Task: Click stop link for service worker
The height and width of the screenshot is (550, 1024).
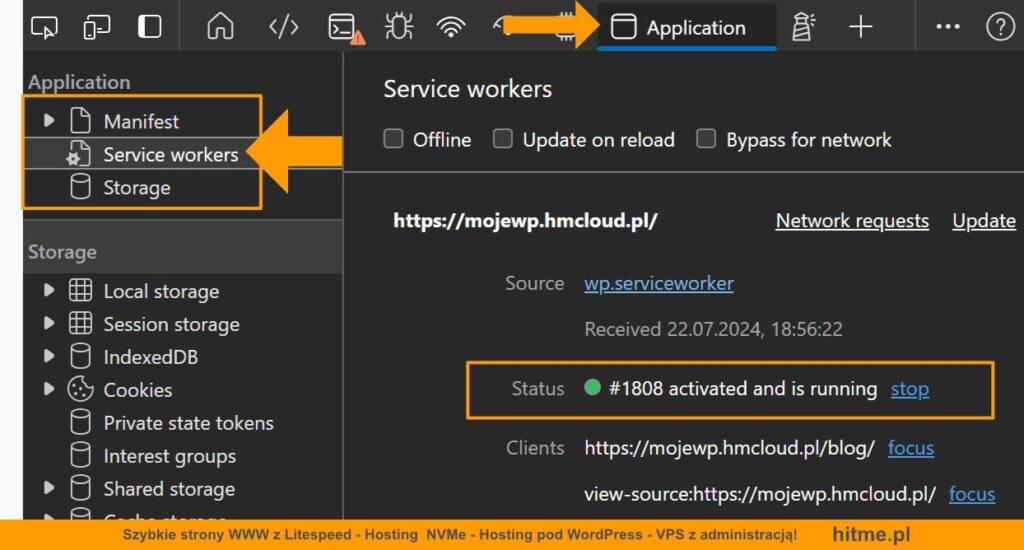Action: coord(909,389)
